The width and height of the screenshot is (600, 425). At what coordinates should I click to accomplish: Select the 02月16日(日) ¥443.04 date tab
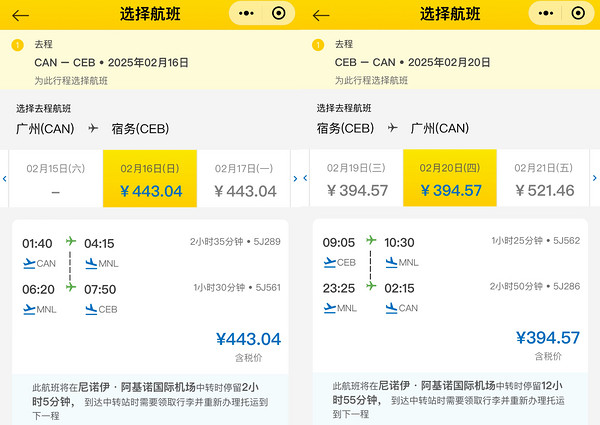150,179
